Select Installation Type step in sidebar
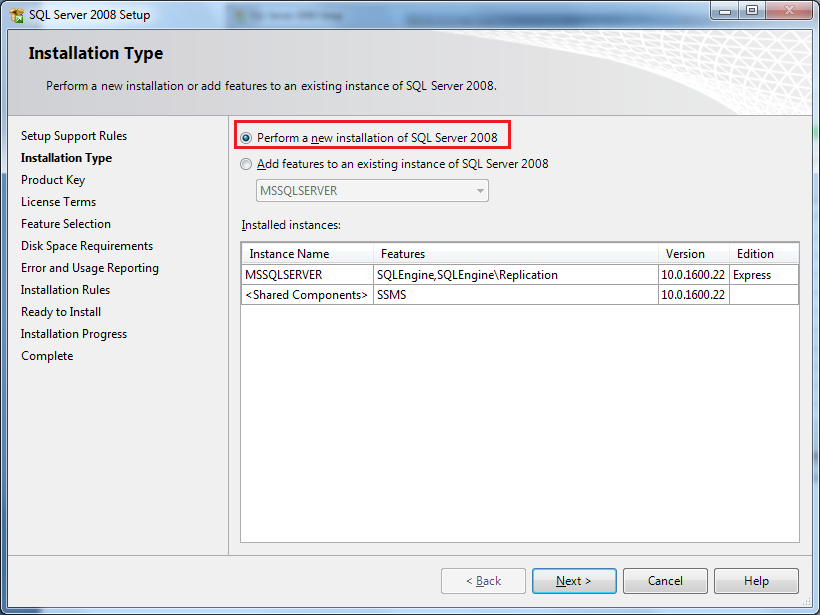This screenshot has width=820, height=615. point(66,158)
